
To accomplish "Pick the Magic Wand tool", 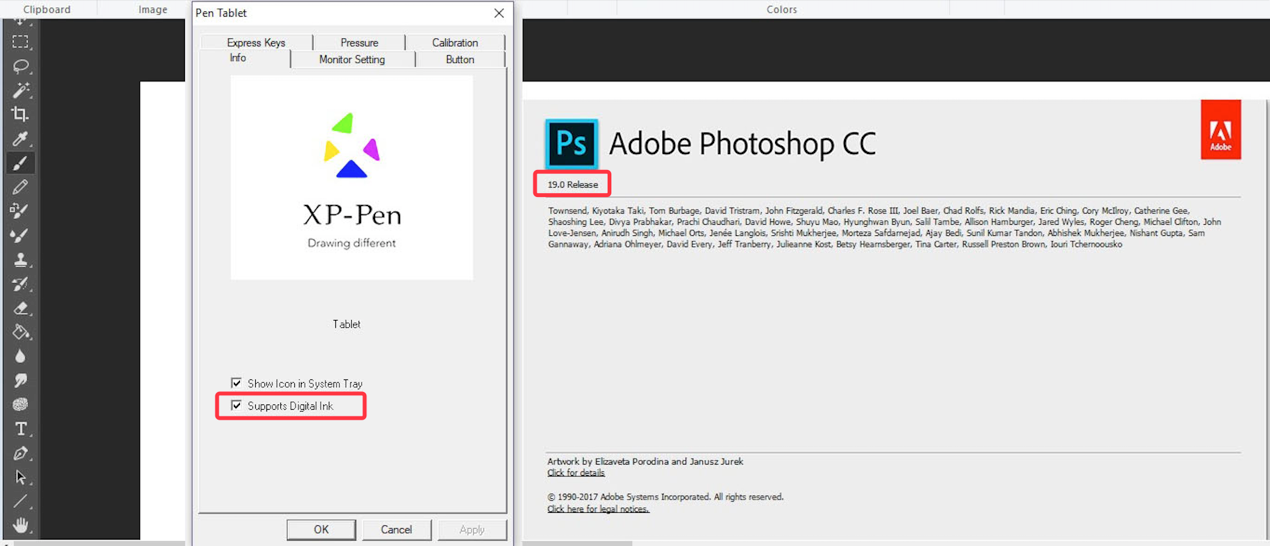I will (20, 90).
